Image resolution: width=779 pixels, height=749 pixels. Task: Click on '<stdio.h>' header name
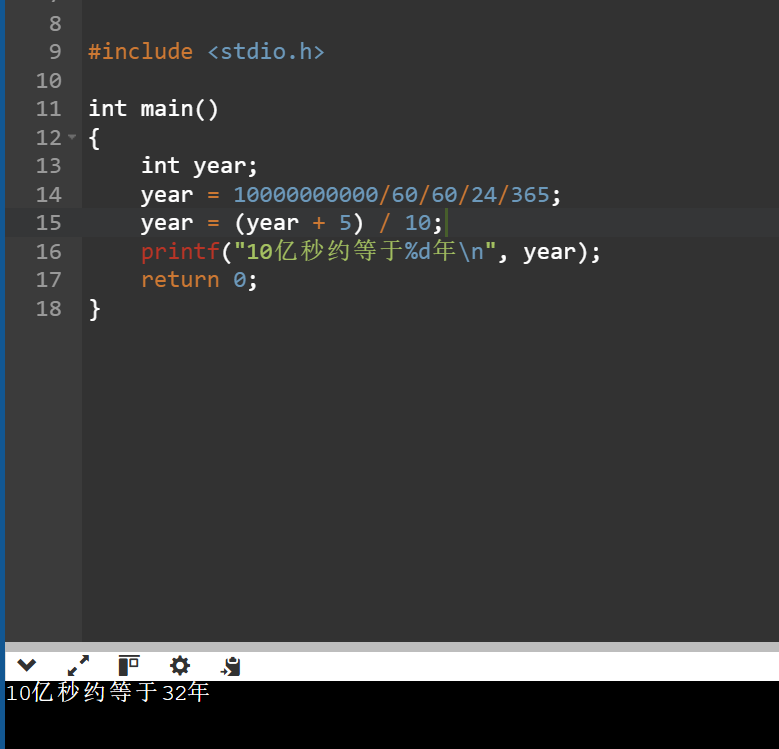(x=266, y=52)
